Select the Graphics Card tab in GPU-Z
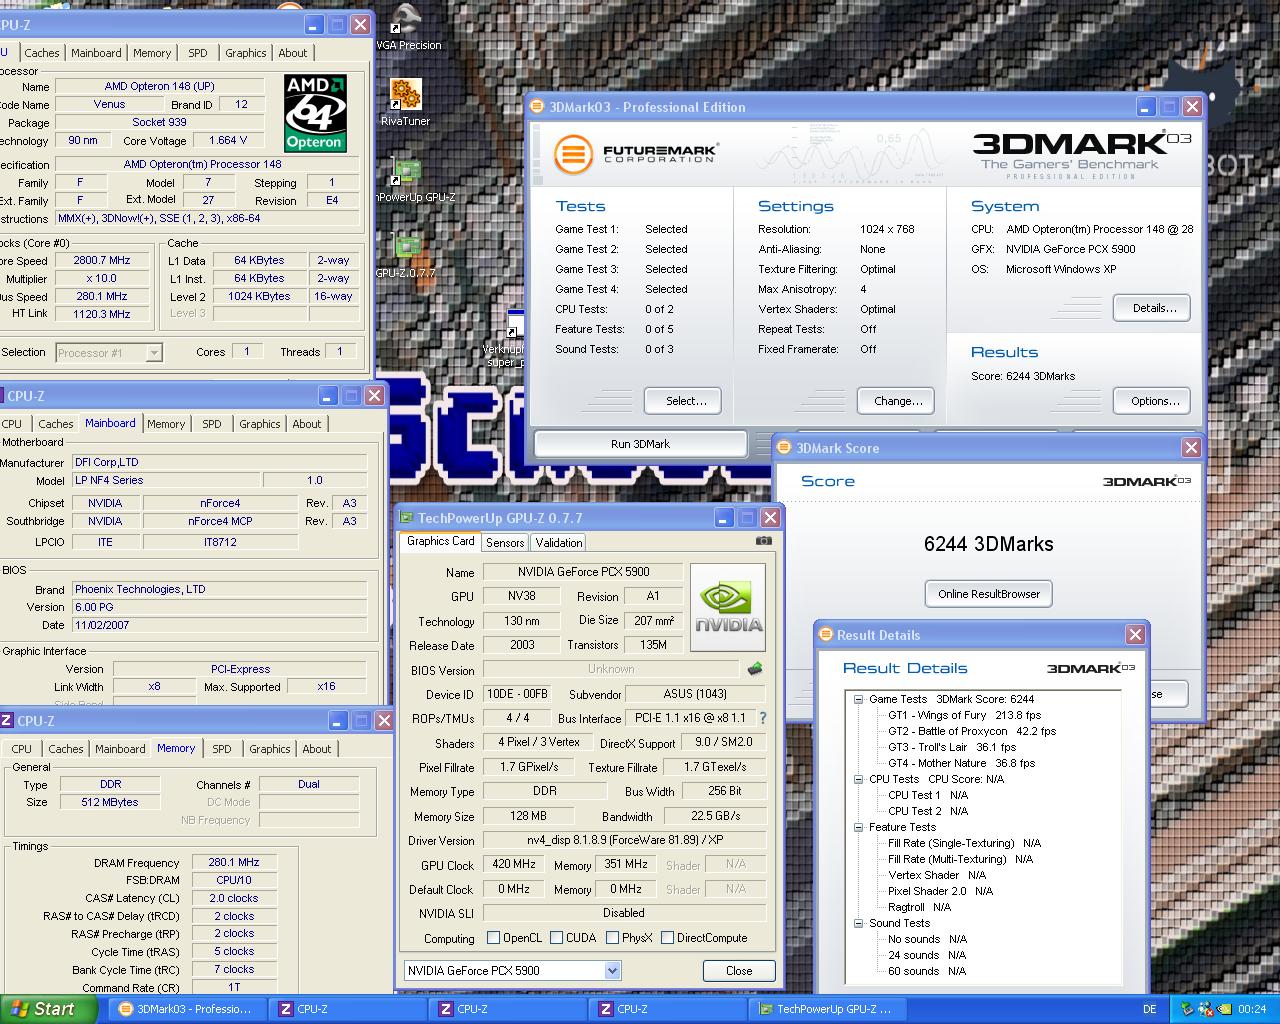 point(440,541)
